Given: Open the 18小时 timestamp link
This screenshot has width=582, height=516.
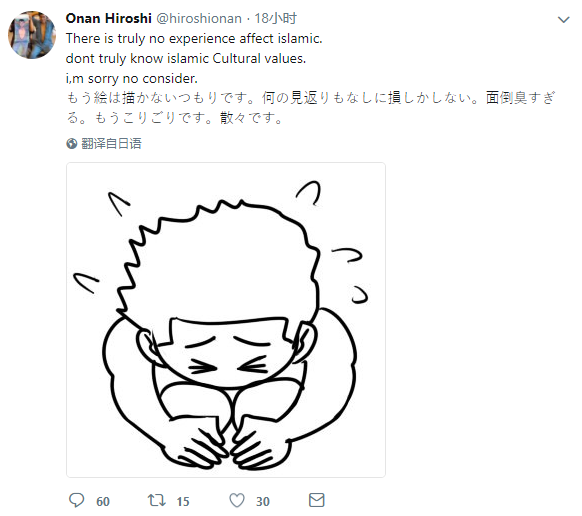Looking at the screenshot, I should tap(275, 18).
